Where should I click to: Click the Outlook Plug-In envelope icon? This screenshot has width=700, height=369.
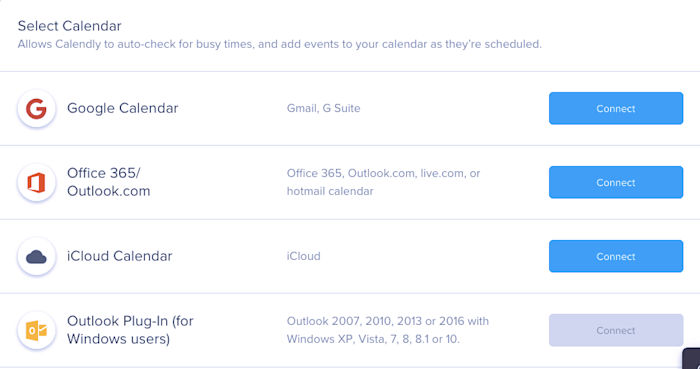[x=36, y=331]
